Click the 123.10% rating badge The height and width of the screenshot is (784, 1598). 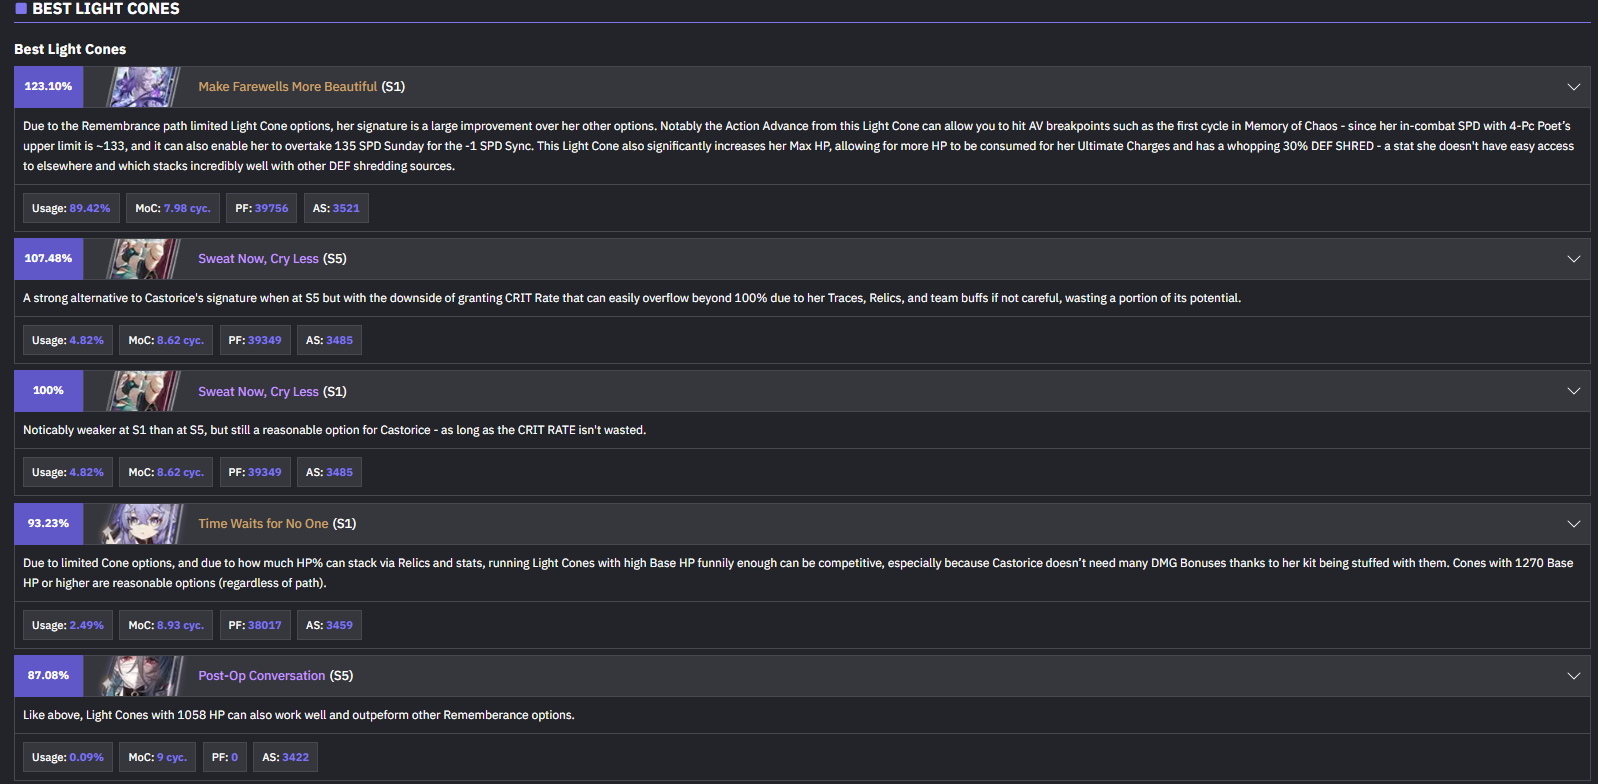pyautogui.click(x=49, y=87)
